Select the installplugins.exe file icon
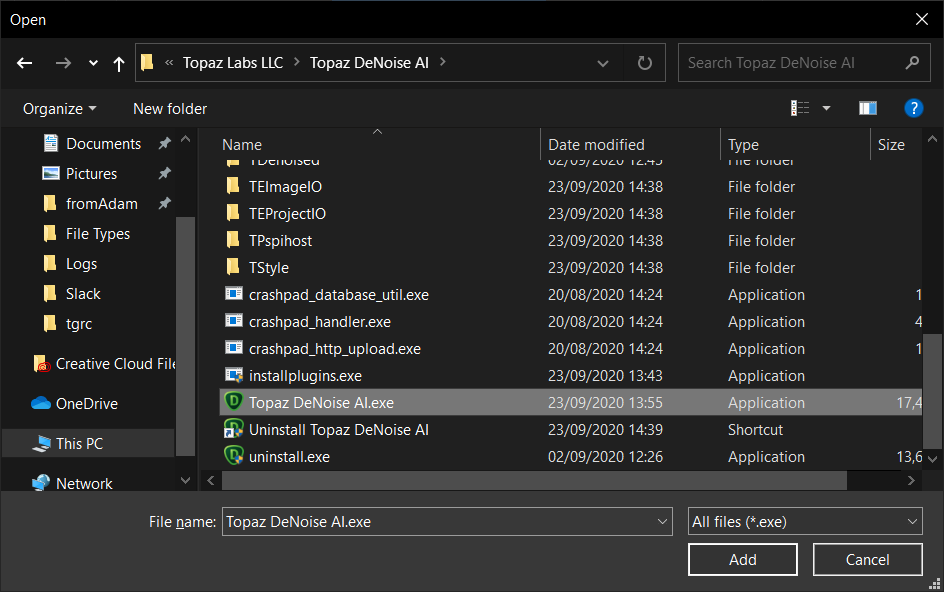The image size is (944, 592). click(233, 376)
